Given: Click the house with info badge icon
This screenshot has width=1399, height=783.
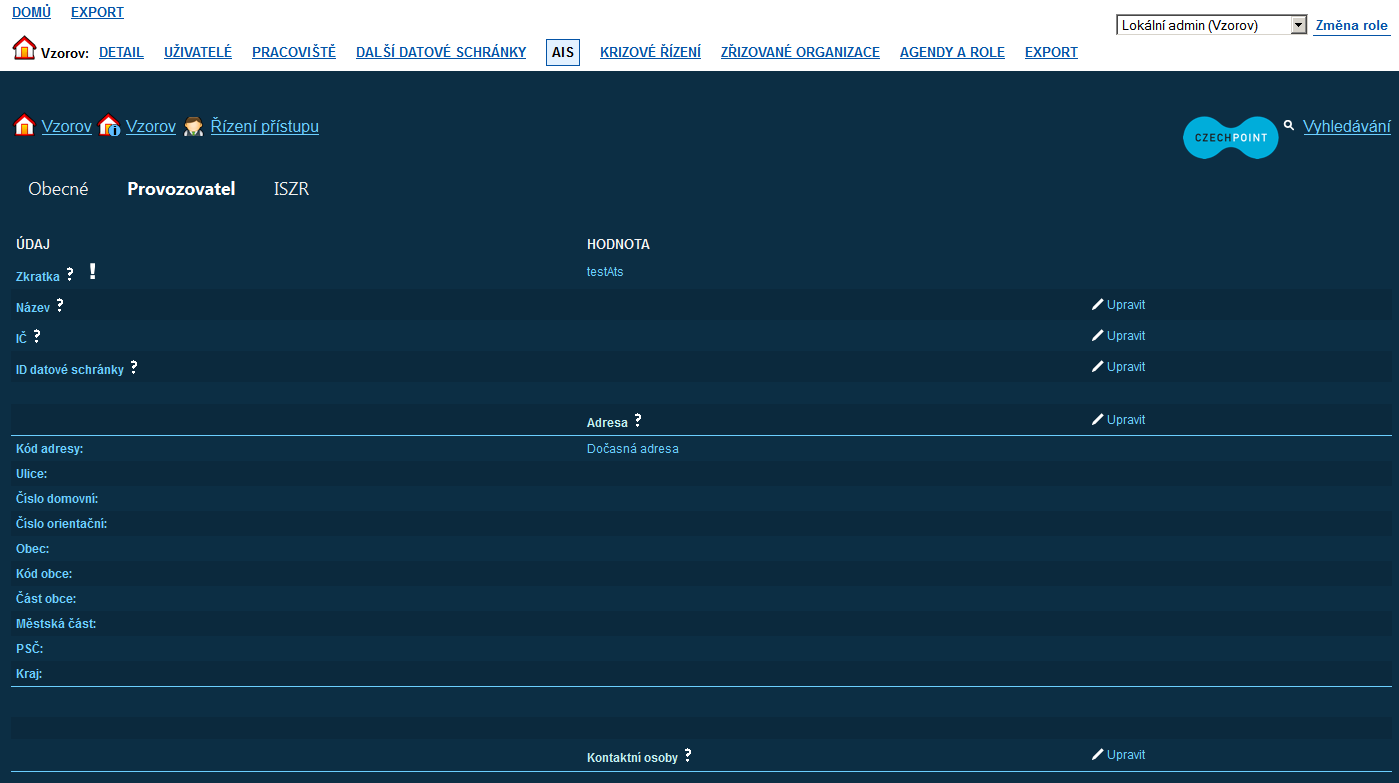Looking at the screenshot, I should coord(109,125).
